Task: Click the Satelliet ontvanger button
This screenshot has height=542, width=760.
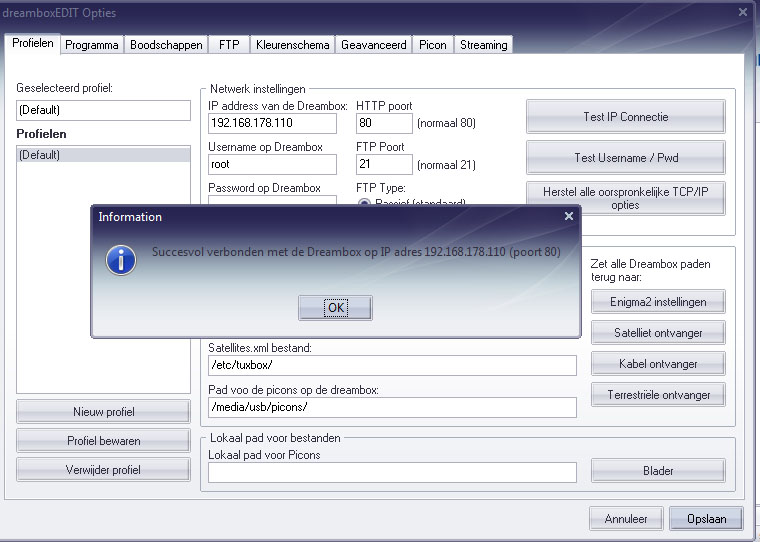Action: coord(658,333)
